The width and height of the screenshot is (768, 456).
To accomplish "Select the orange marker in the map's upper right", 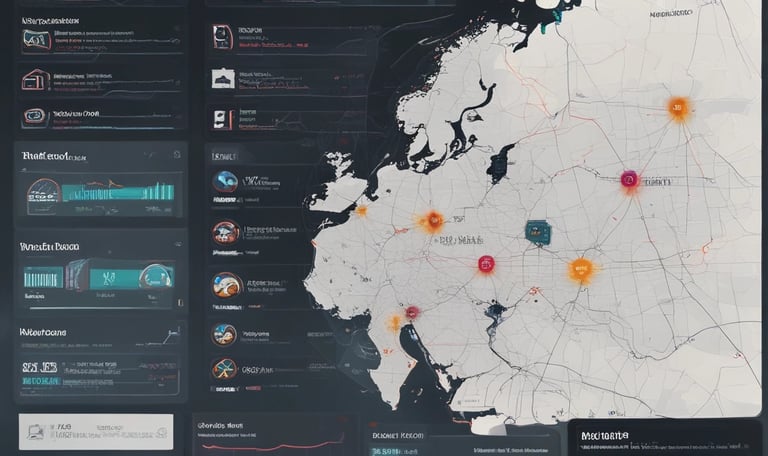I will tap(678, 108).
